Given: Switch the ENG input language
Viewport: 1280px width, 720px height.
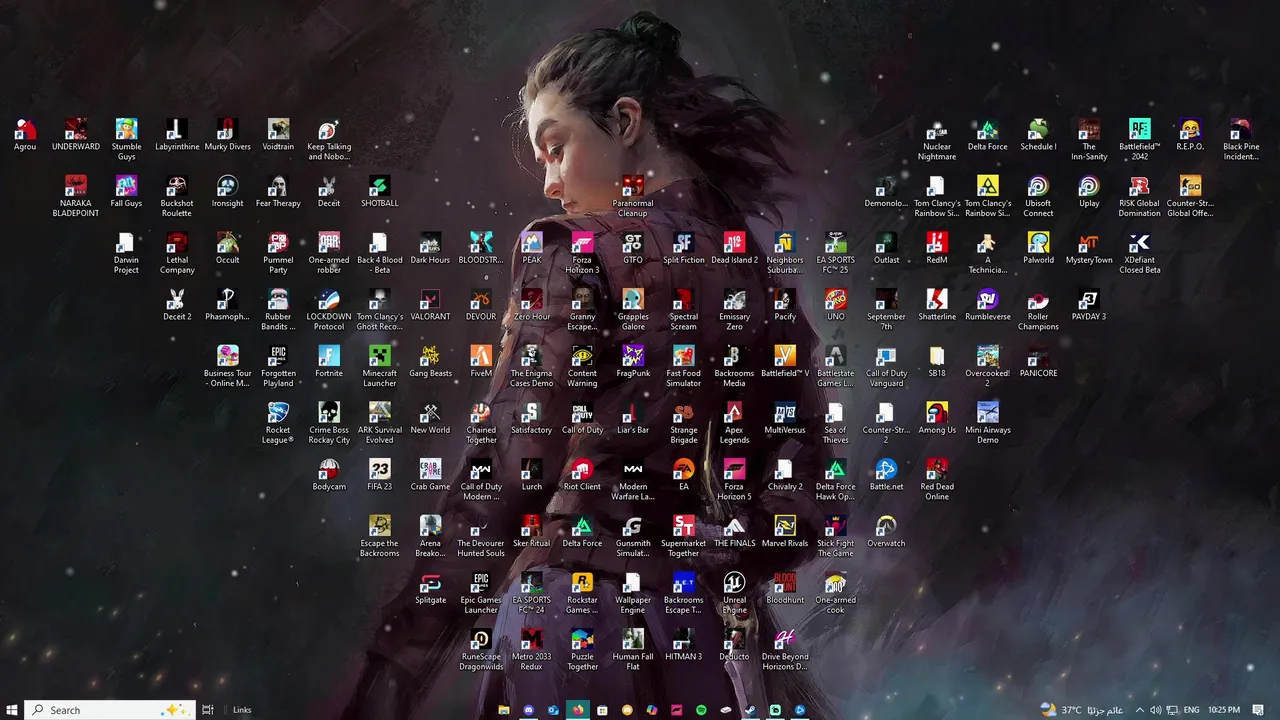Looking at the screenshot, I should (x=1191, y=710).
